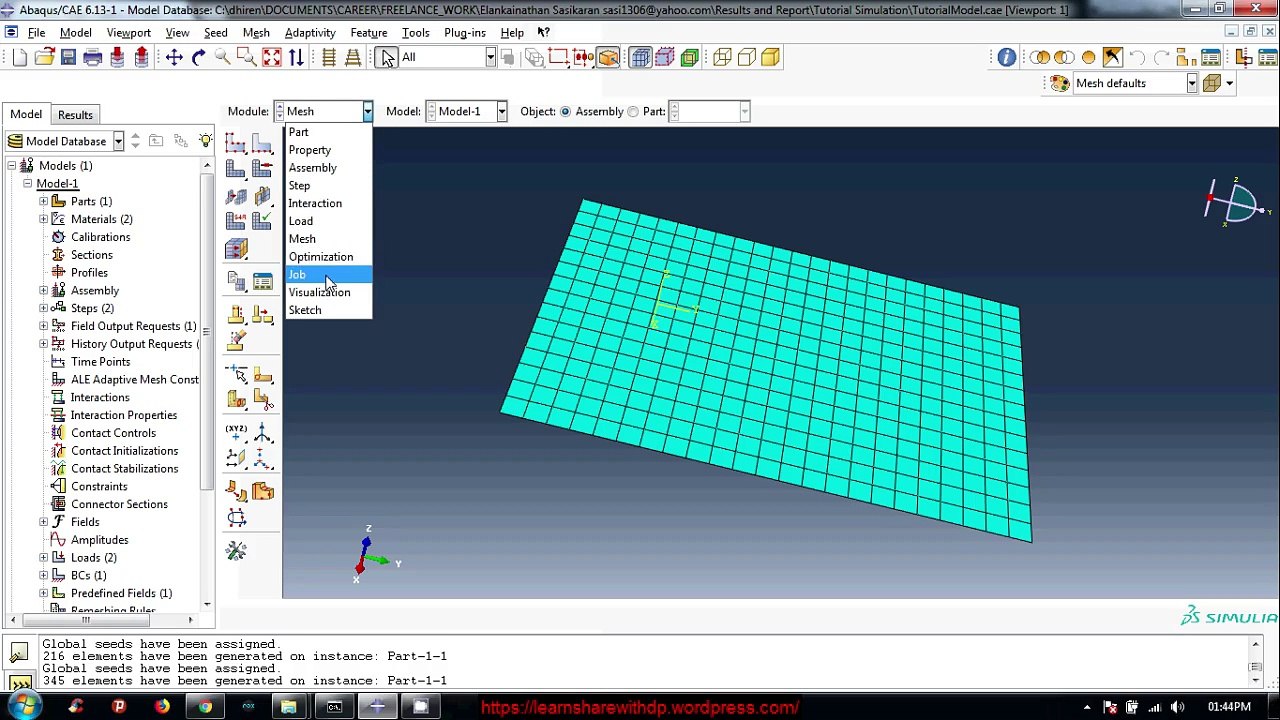1280x720 pixels.
Task: Switch to the Results tab
Action: coord(75,115)
